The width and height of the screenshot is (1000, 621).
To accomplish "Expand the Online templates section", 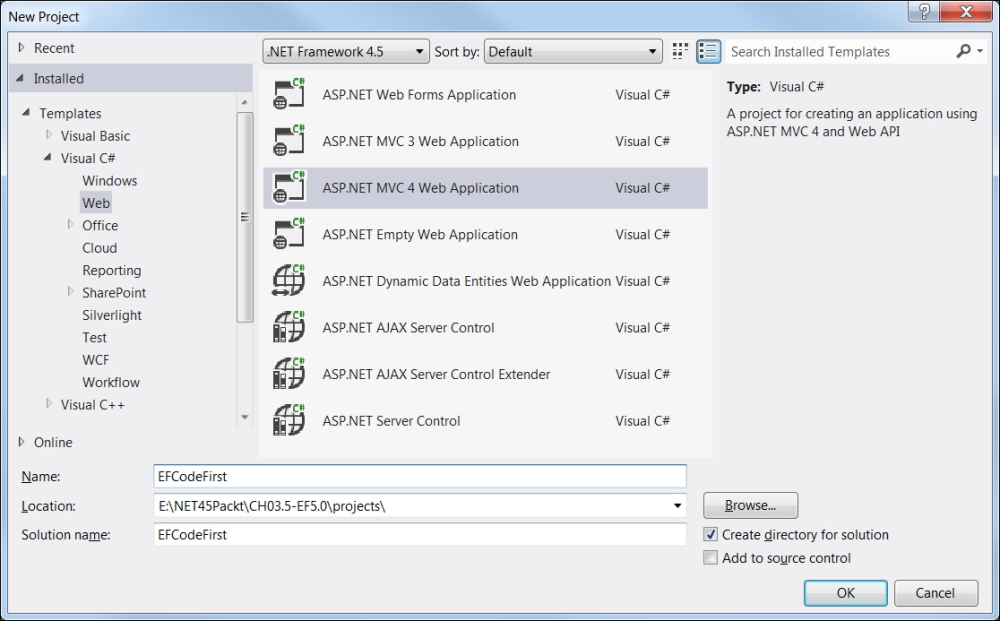I will pos(22,442).
